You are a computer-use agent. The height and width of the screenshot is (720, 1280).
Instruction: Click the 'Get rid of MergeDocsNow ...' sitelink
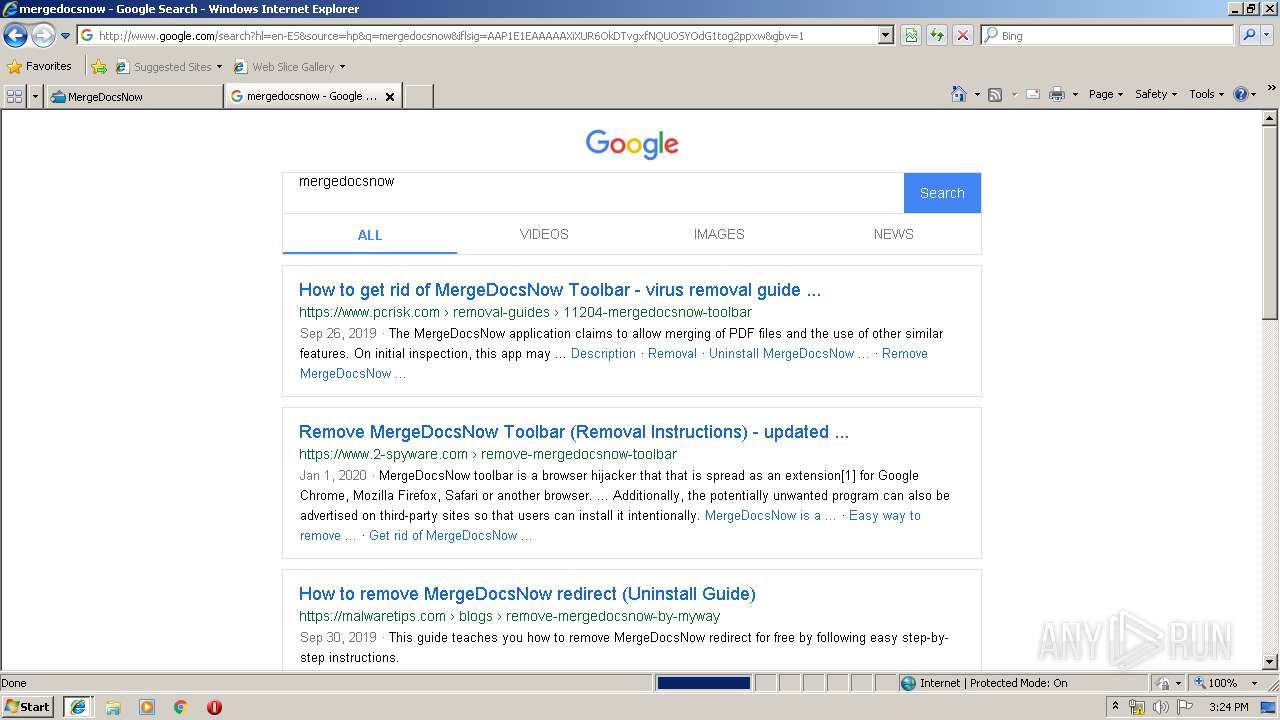[x=450, y=535]
